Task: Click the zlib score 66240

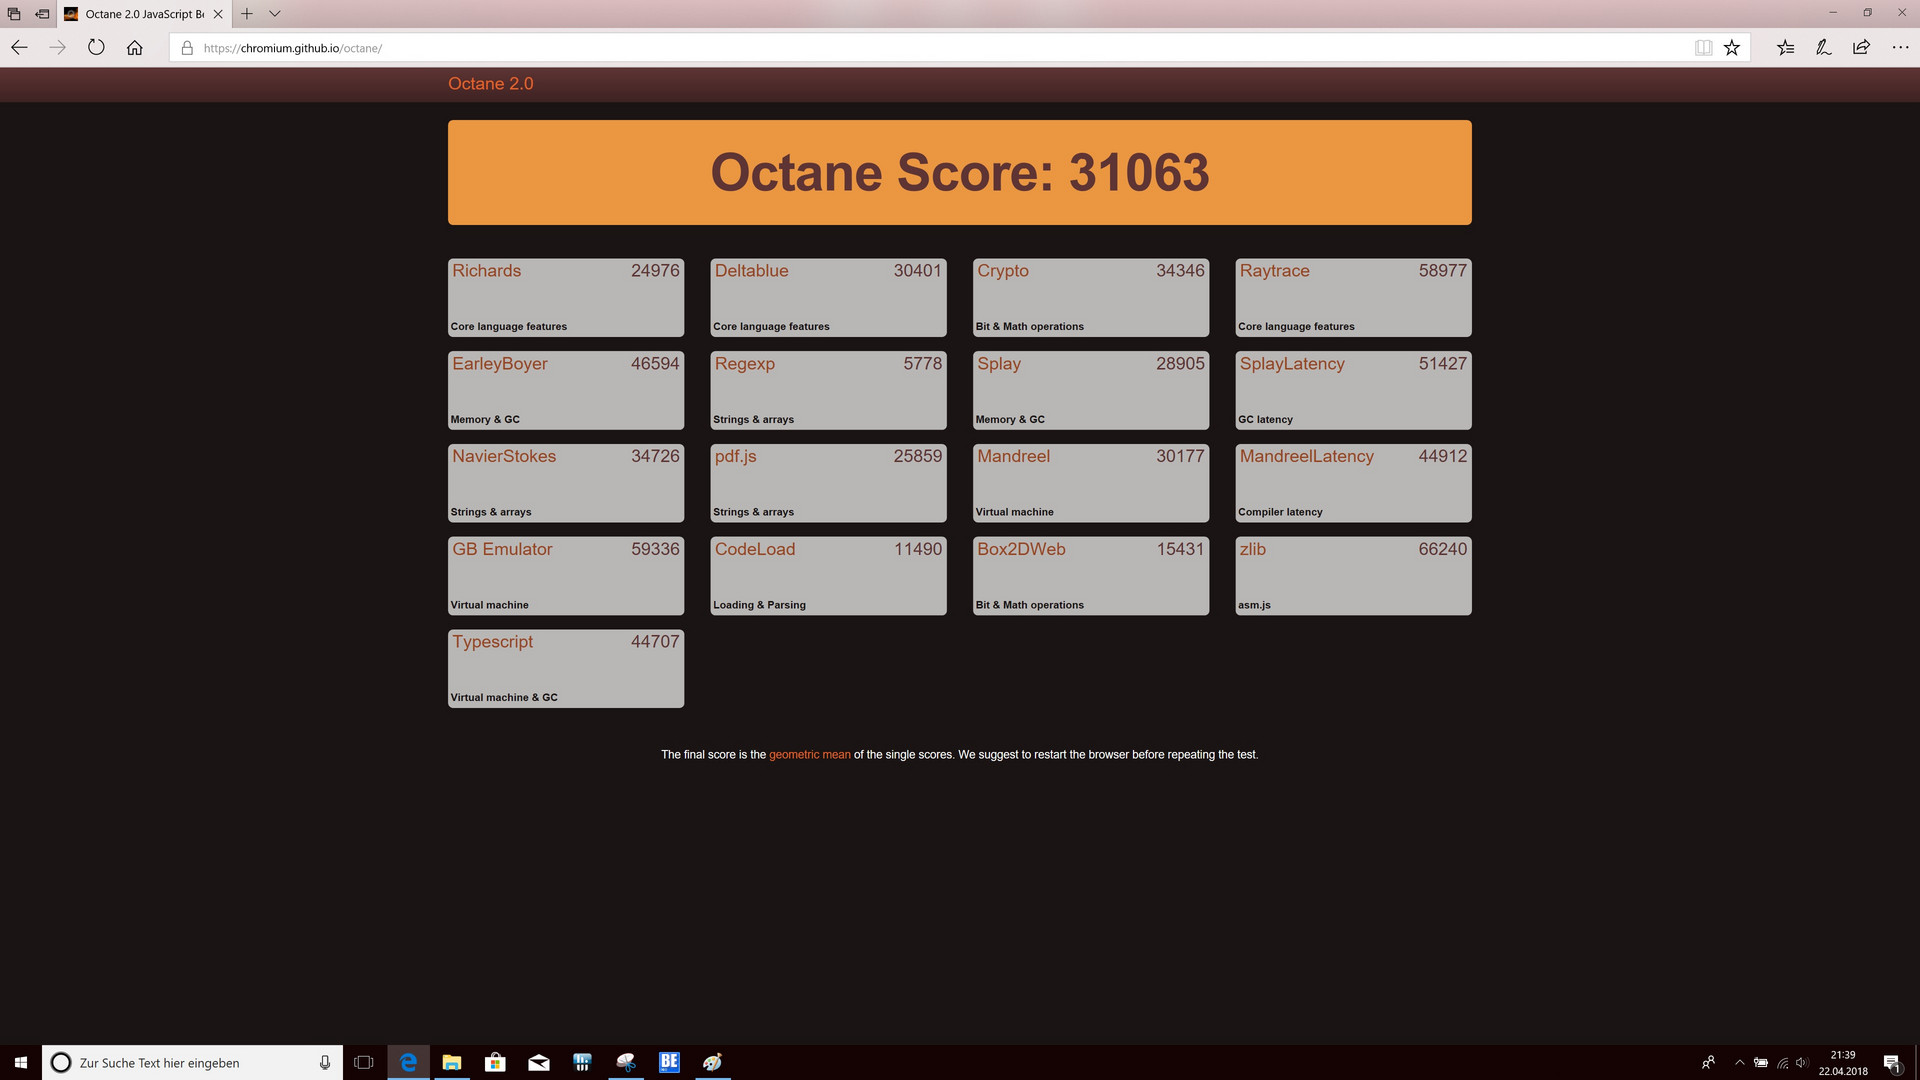Action: point(1442,549)
